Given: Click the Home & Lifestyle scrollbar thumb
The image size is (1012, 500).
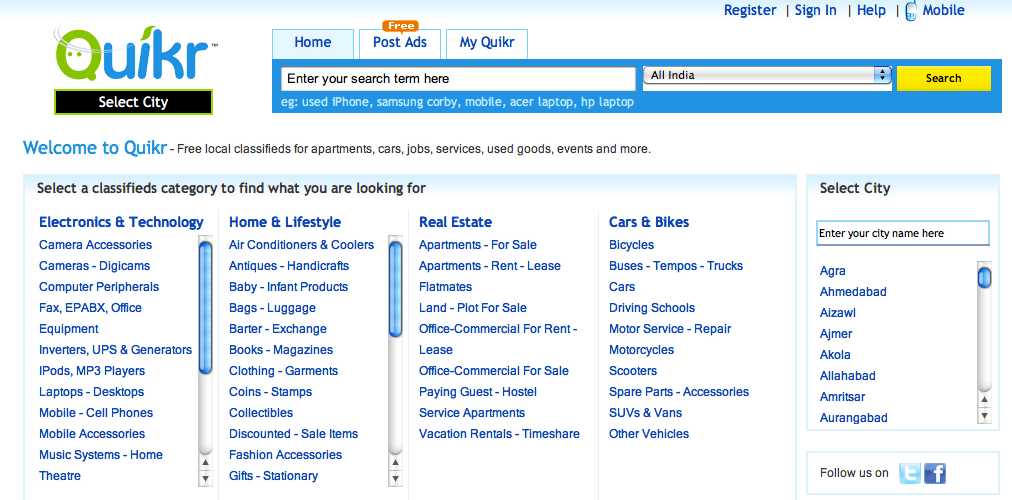Looking at the screenshot, I should (396, 288).
